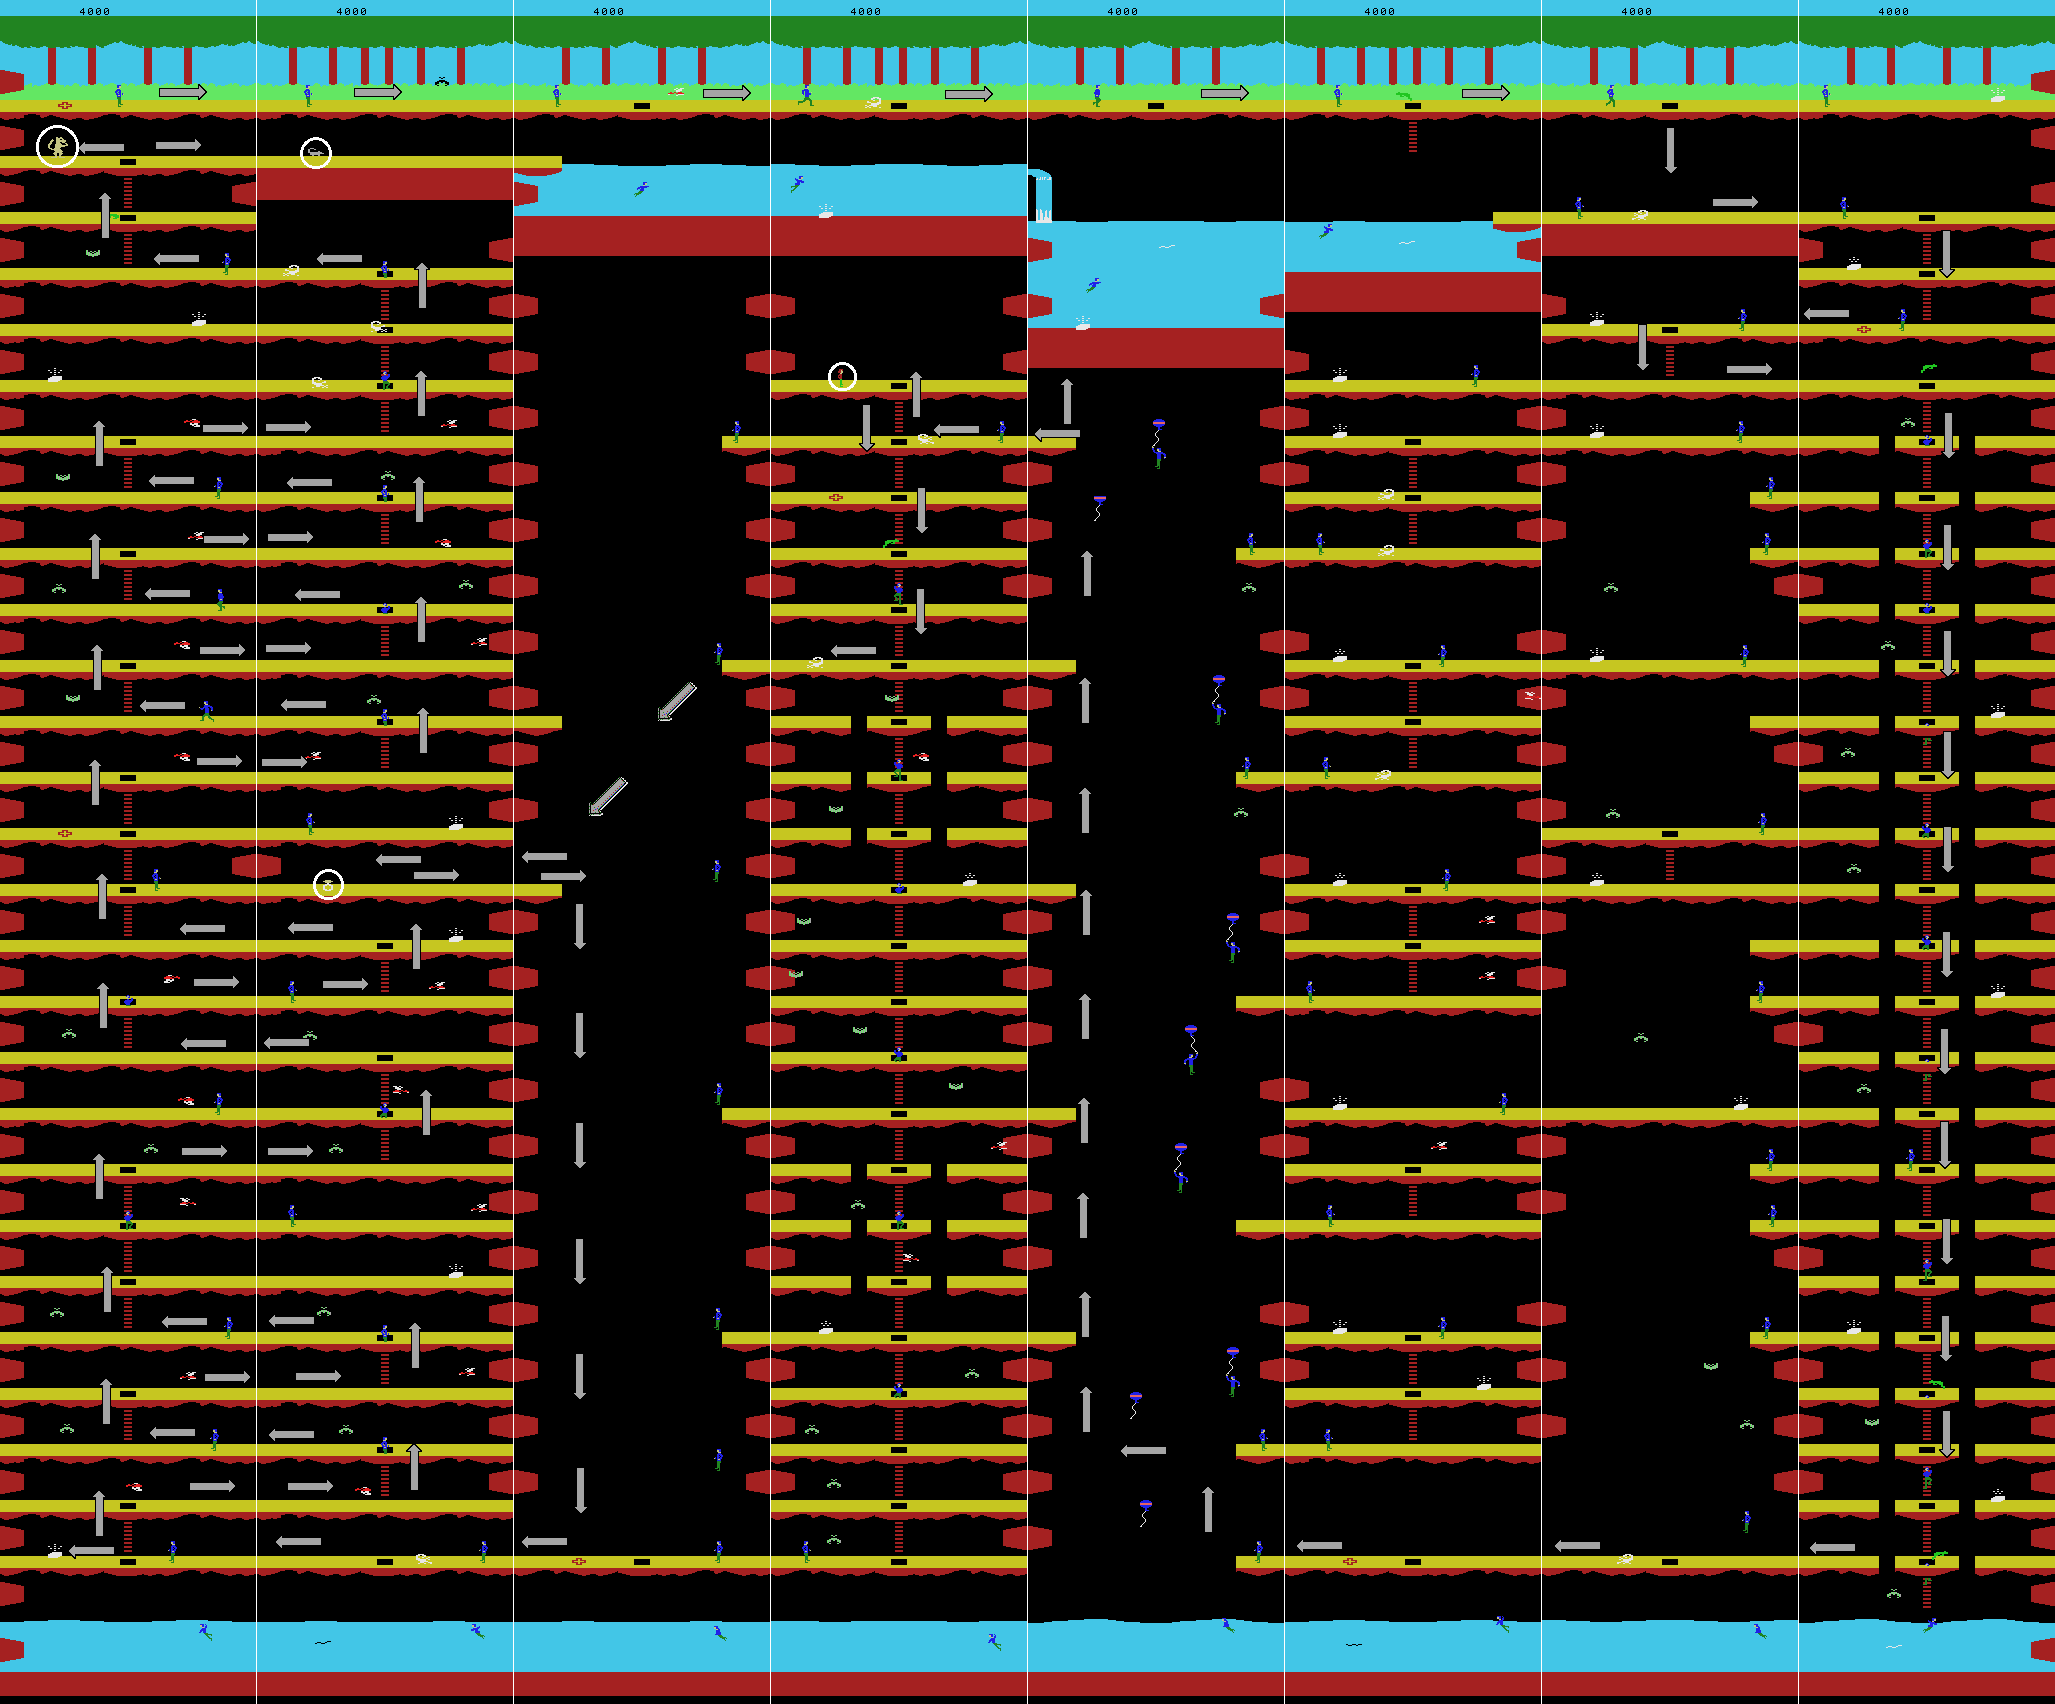Click the red cross left of circled Rhonda's ladder
Image resolution: width=2055 pixels, height=1704 pixels.
tap(836, 497)
